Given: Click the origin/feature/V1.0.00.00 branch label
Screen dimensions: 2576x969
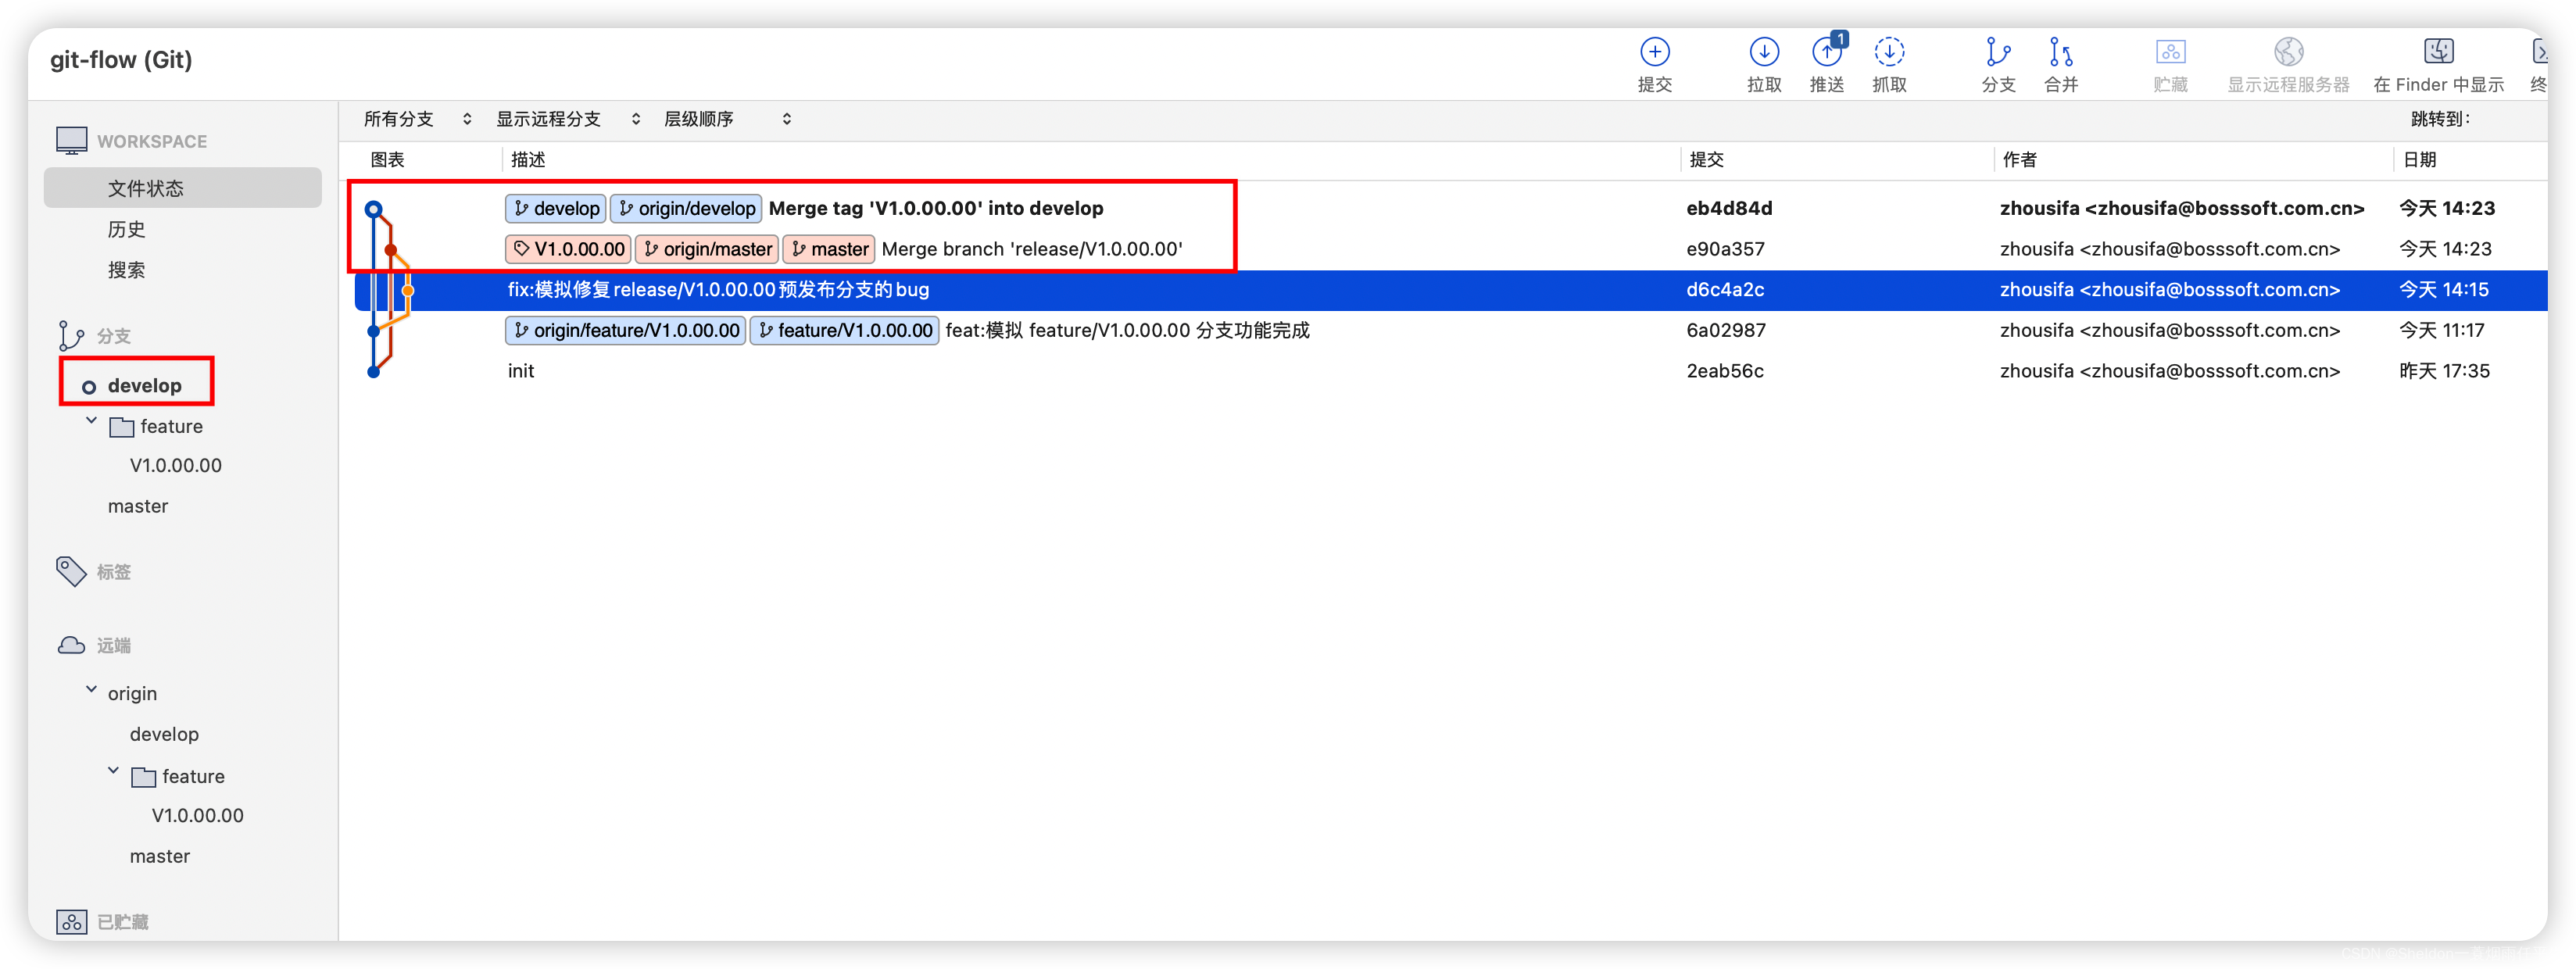Looking at the screenshot, I should 626,330.
